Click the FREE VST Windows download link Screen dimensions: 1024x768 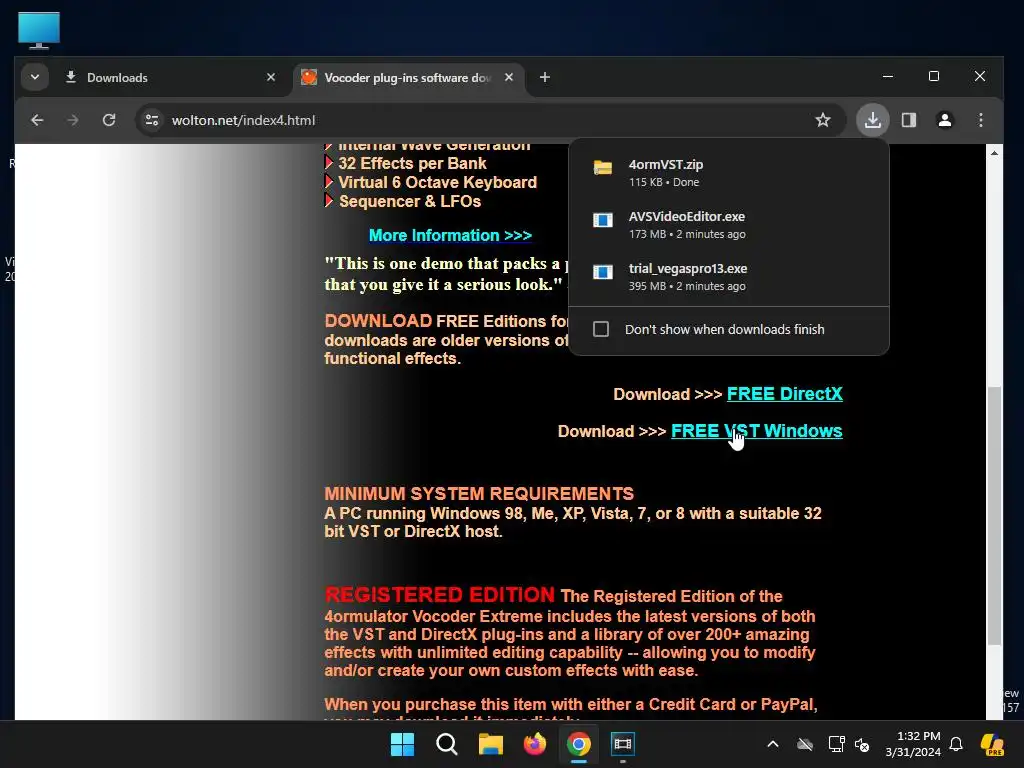click(x=756, y=431)
